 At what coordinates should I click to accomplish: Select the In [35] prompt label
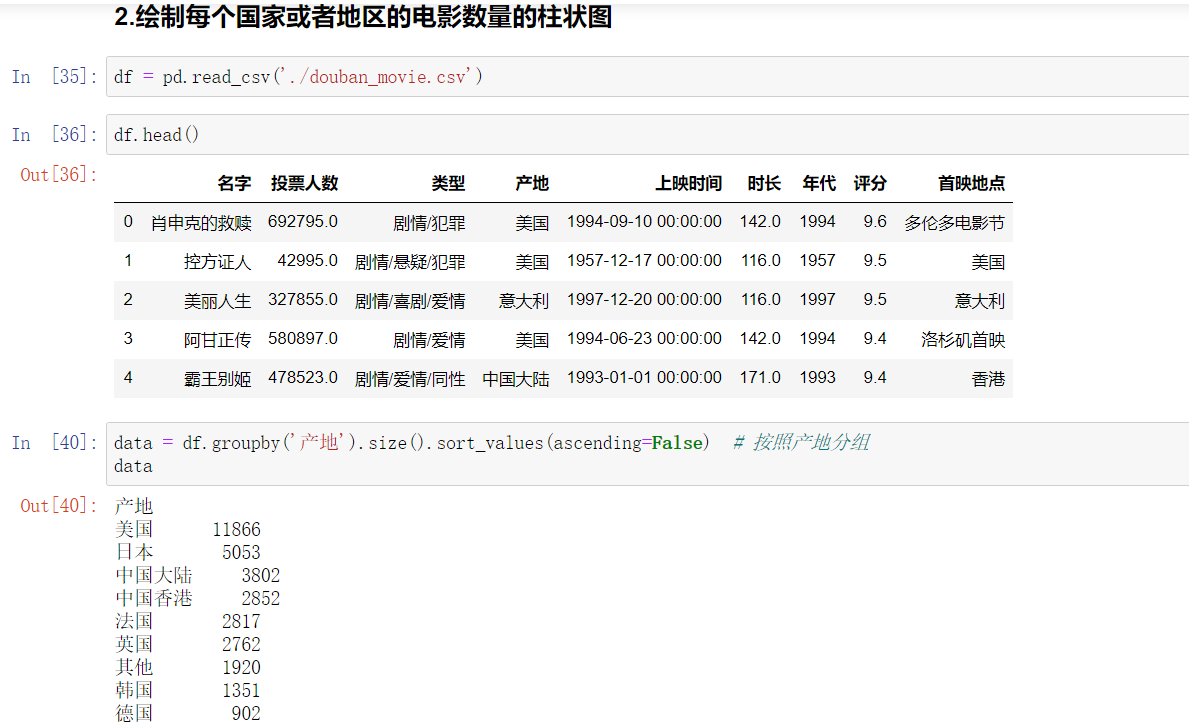coord(55,77)
